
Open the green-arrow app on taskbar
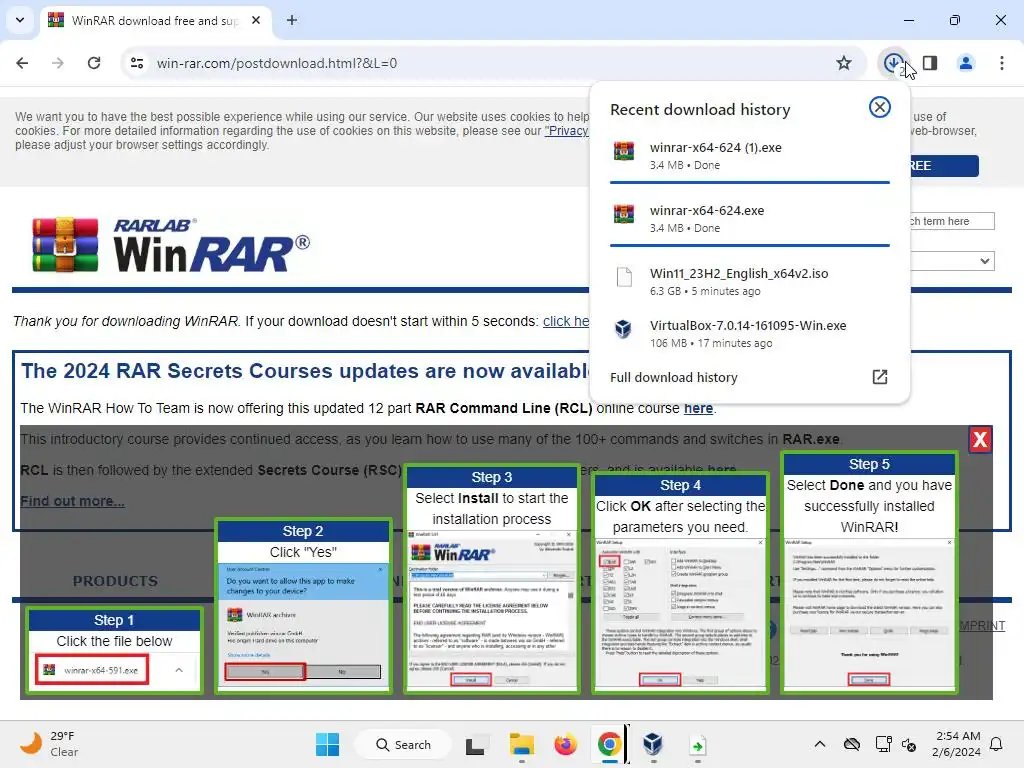pos(697,744)
